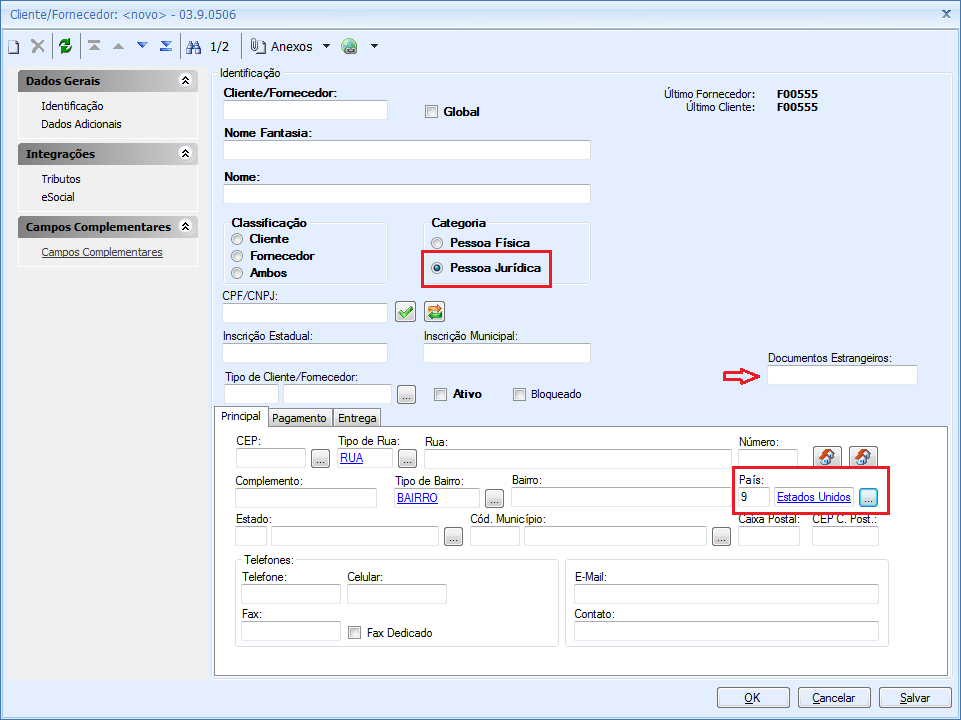Screen dimensions: 961x720
Task: Go to last record arrow icon
Action: click(165, 46)
